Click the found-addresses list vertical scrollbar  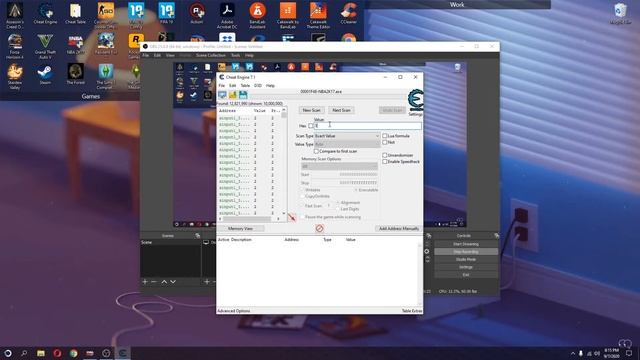point(284,162)
